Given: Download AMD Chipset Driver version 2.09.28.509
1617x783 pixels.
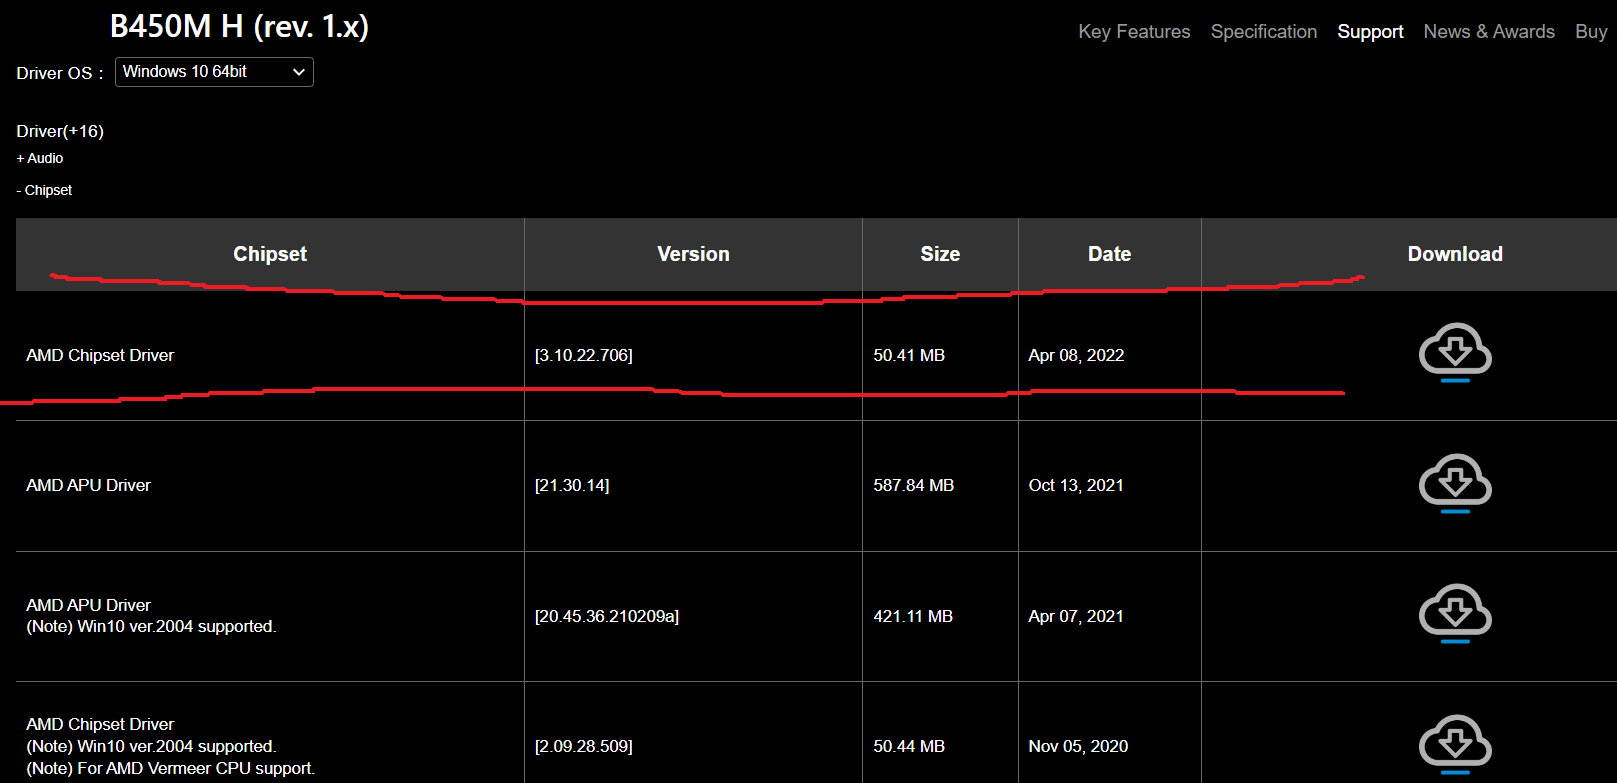Looking at the screenshot, I should tap(1455, 744).
